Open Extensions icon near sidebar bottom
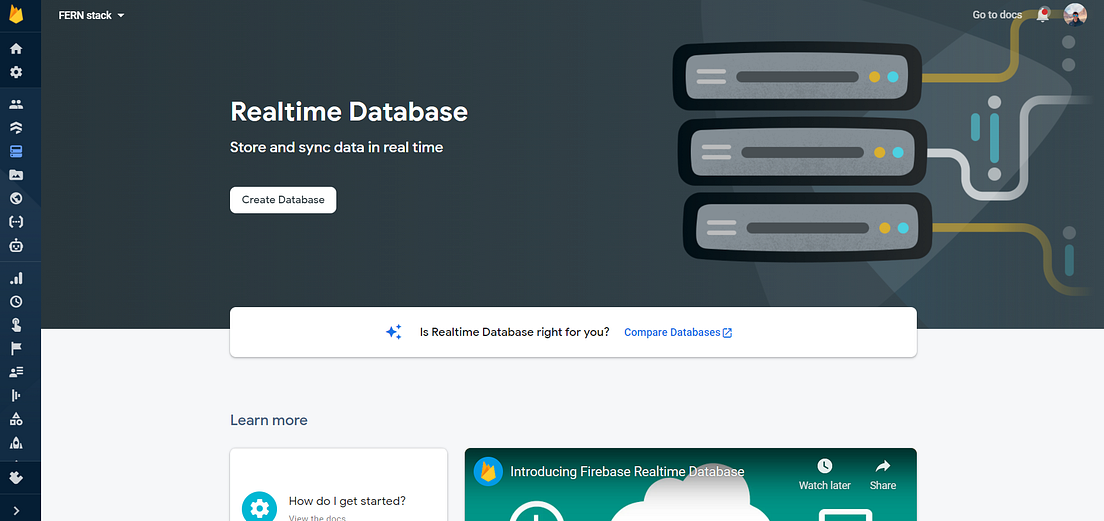This screenshot has width=1104, height=521. tap(15, 477)
